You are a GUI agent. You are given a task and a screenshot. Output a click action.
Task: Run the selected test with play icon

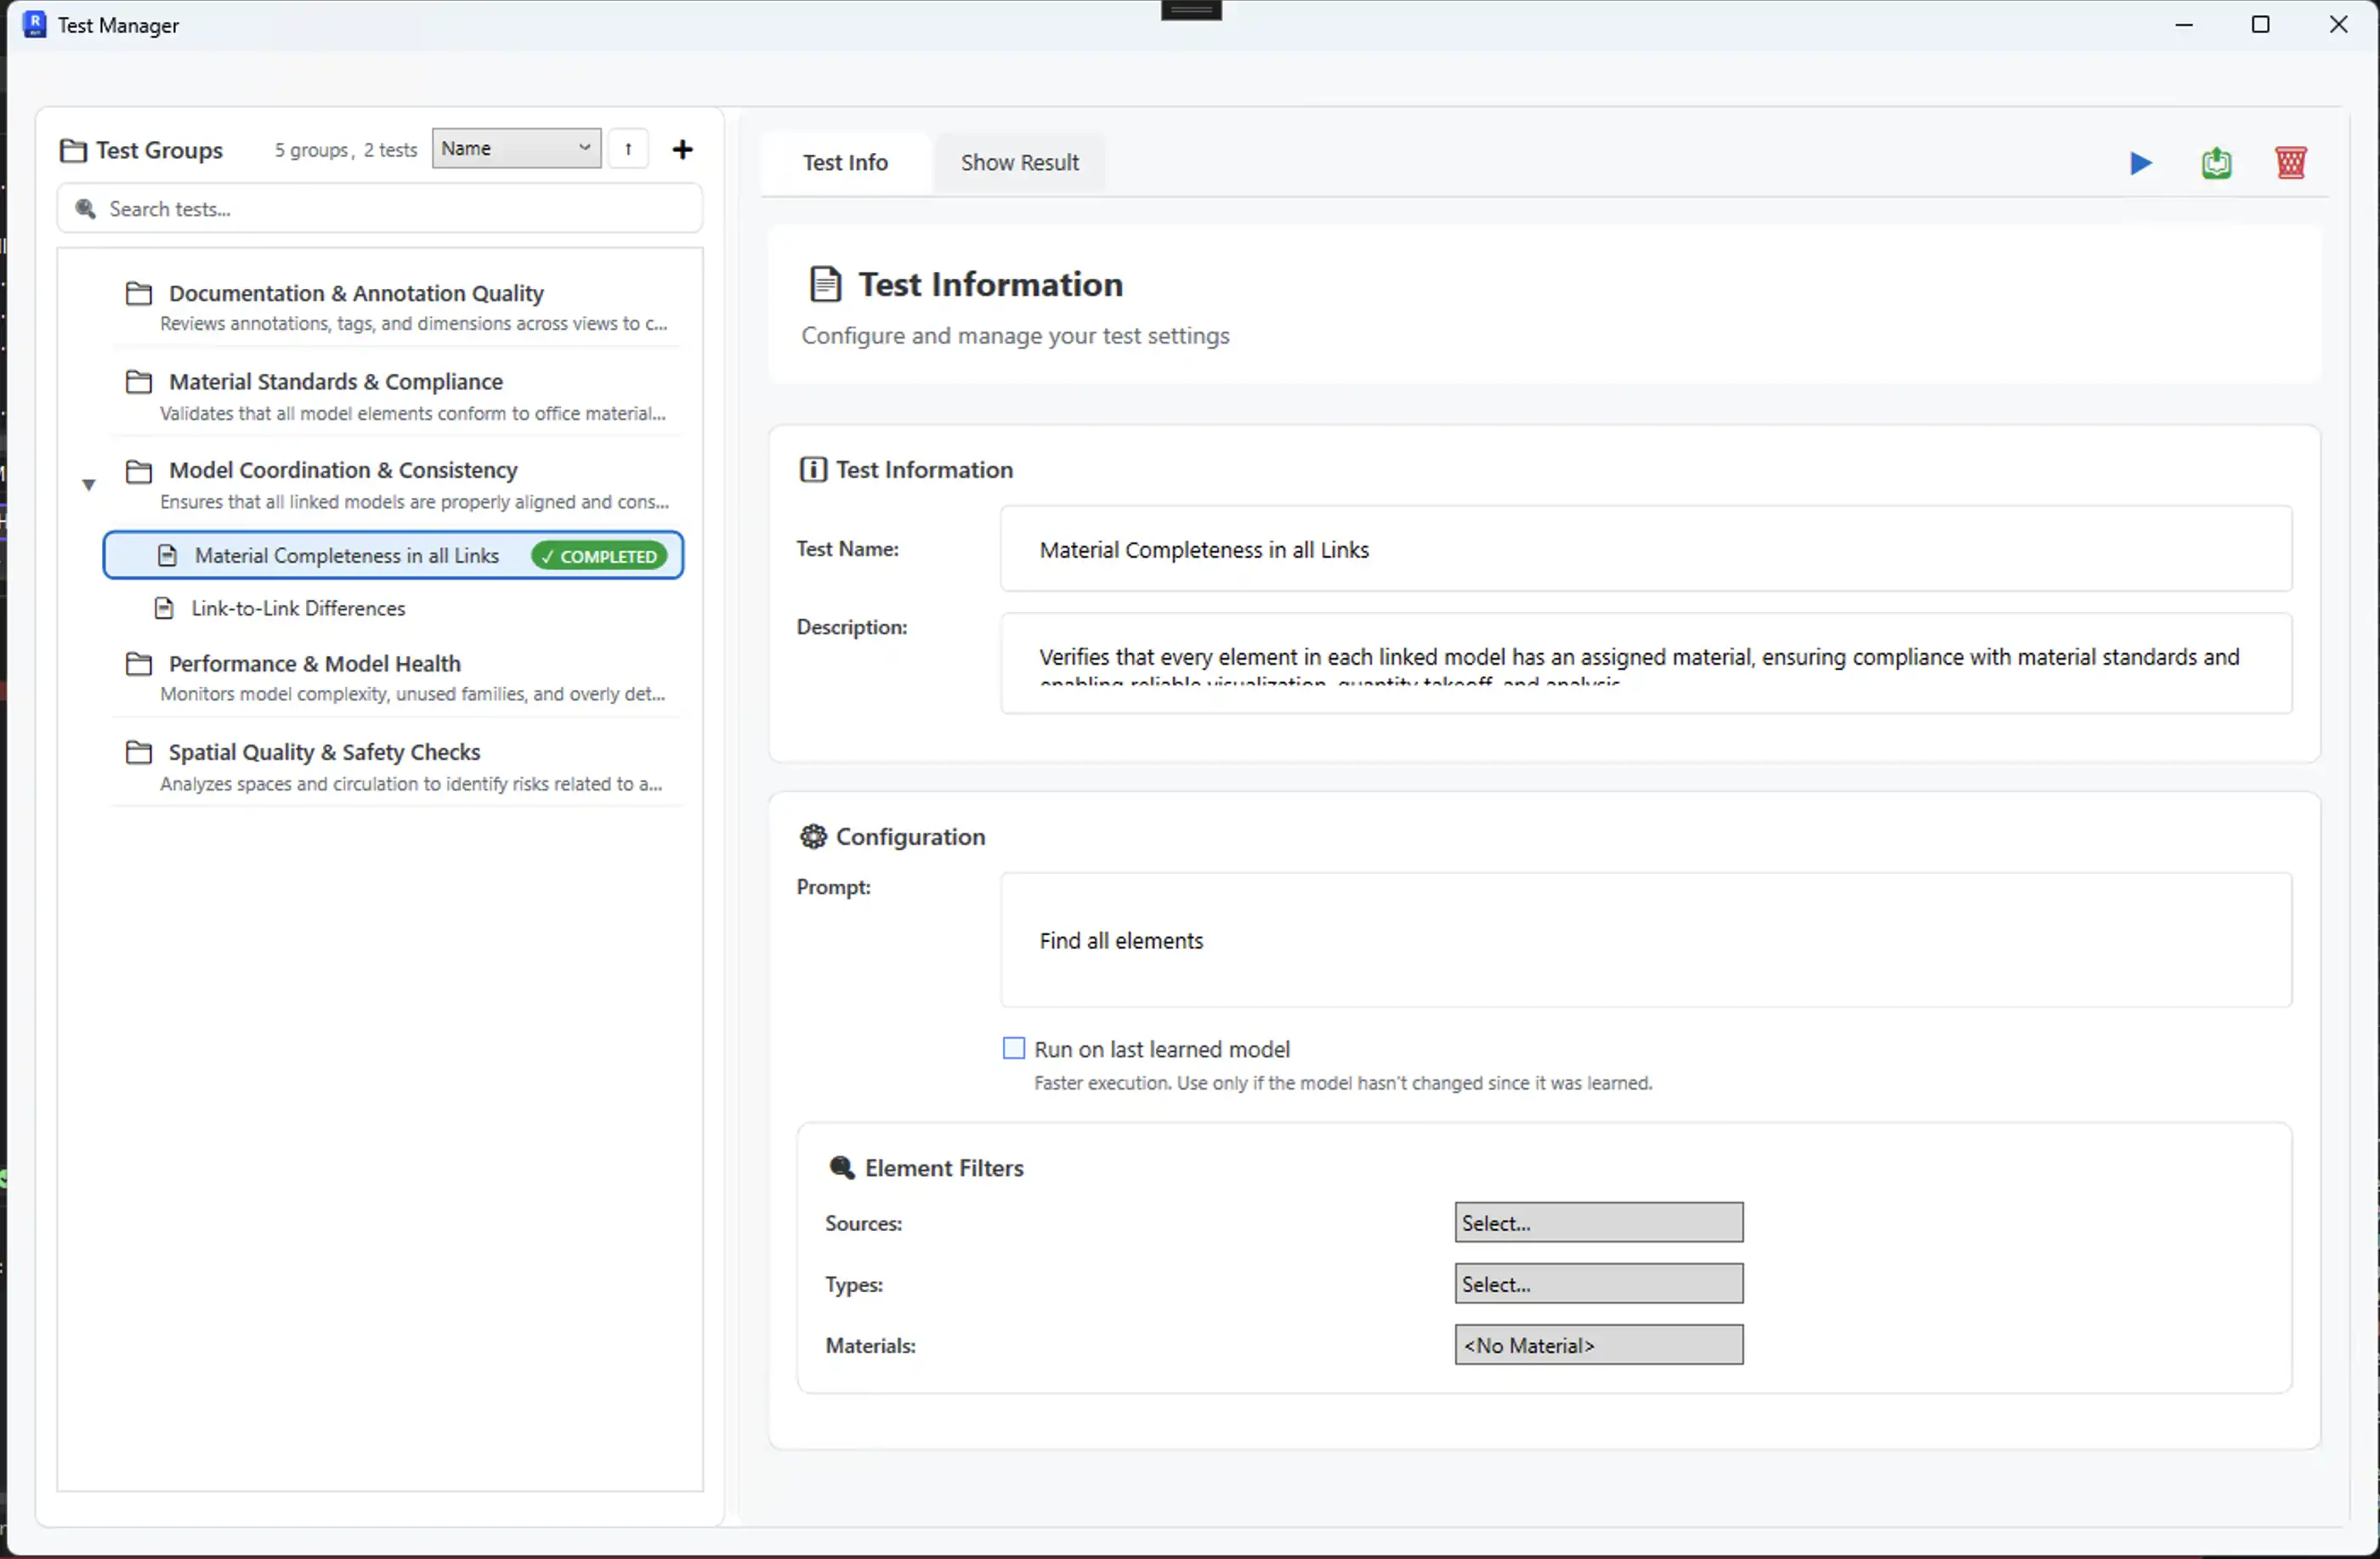2140,163
